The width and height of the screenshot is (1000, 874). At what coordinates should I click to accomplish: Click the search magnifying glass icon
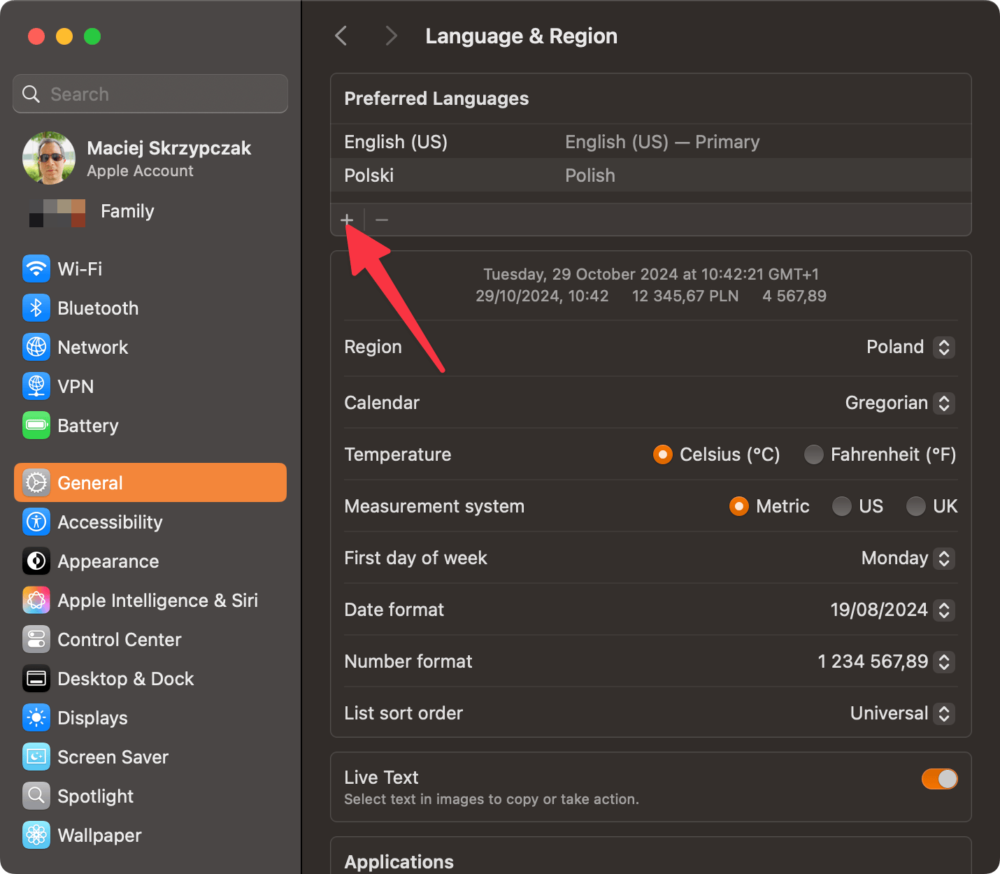(31, 94)
